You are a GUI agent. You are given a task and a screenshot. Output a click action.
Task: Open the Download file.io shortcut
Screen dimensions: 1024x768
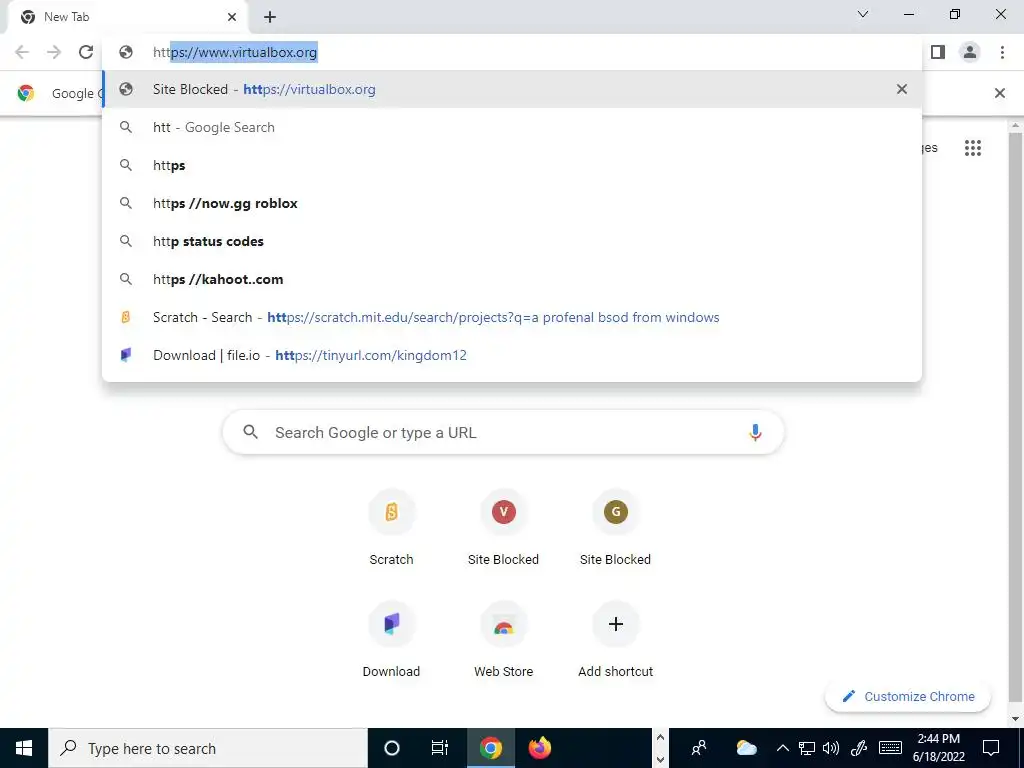click(x=391, y=640)
